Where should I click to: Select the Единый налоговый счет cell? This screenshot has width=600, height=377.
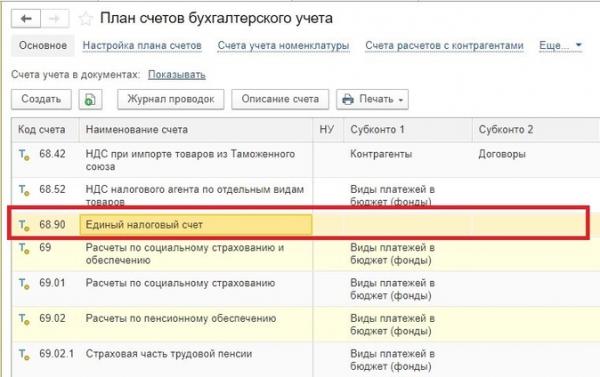point(196,225)
